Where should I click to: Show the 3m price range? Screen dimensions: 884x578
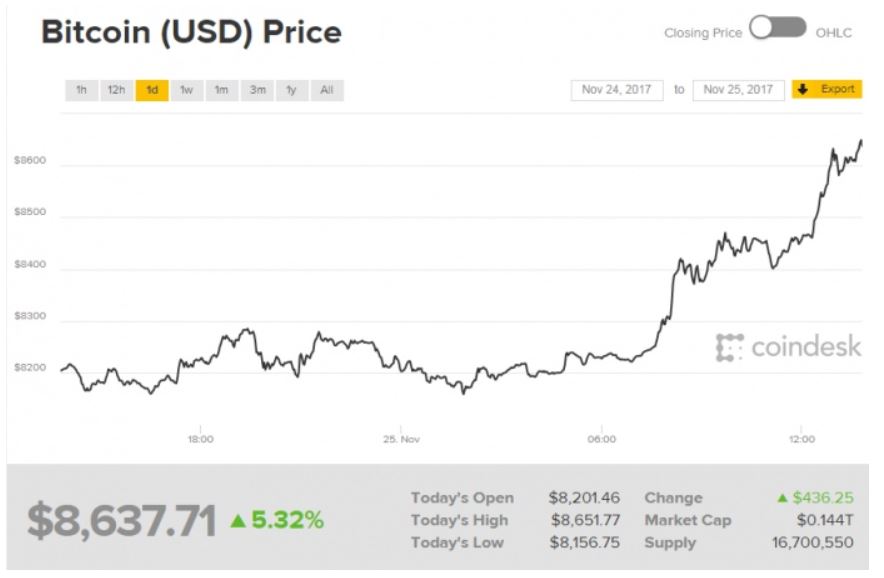pos(257,90)
